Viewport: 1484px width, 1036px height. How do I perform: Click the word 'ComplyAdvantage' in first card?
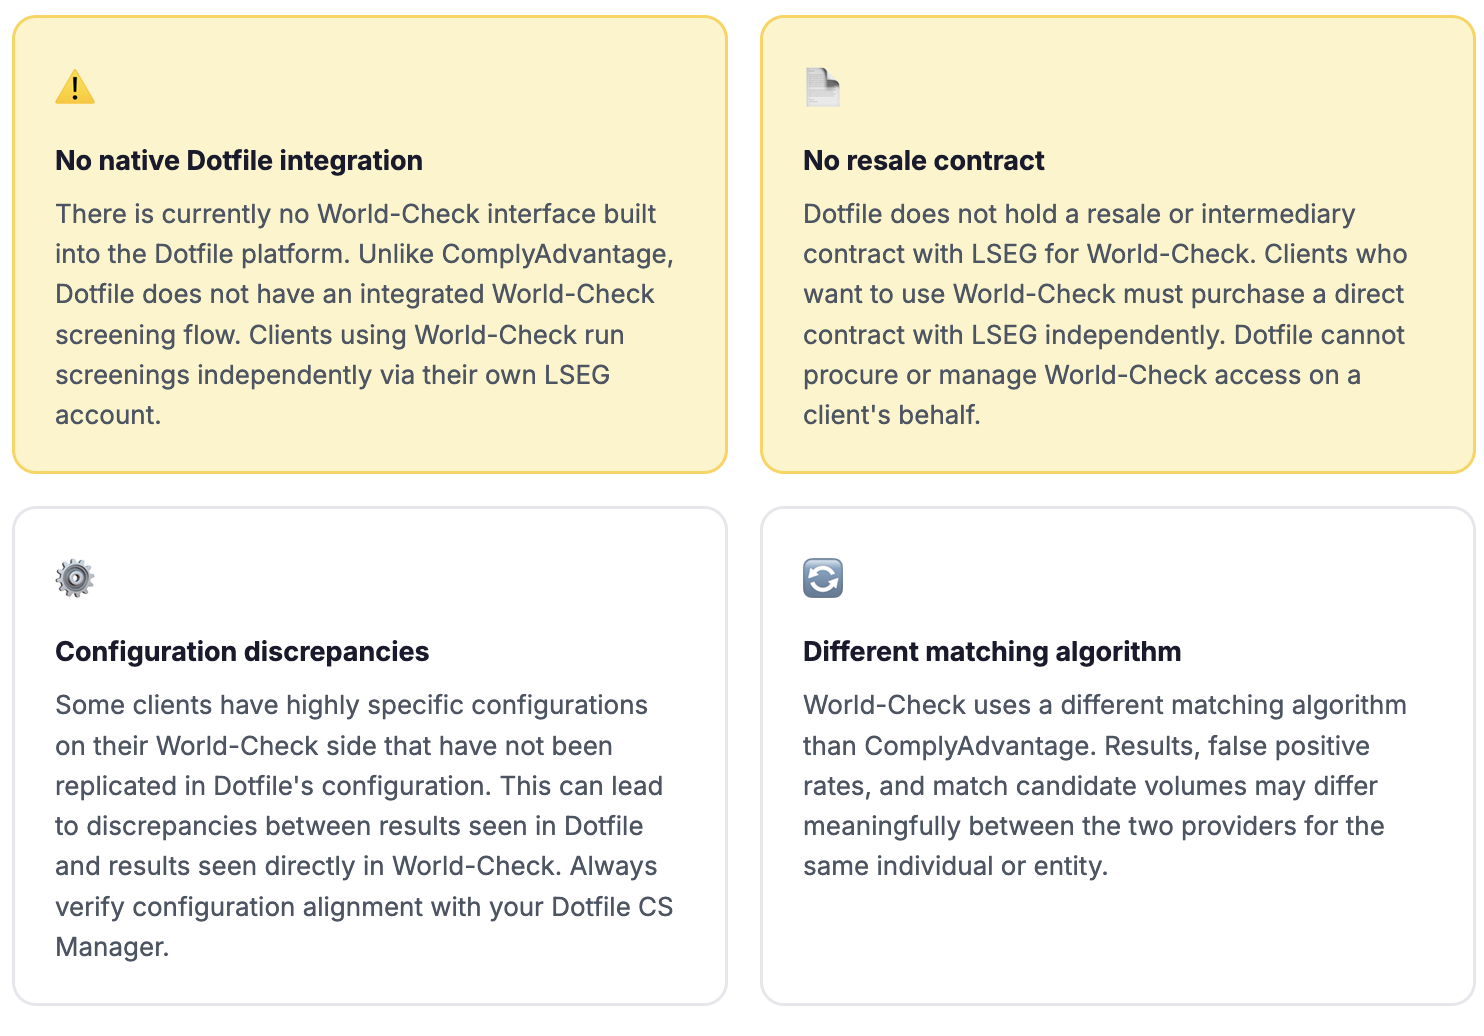coord(557,254)
